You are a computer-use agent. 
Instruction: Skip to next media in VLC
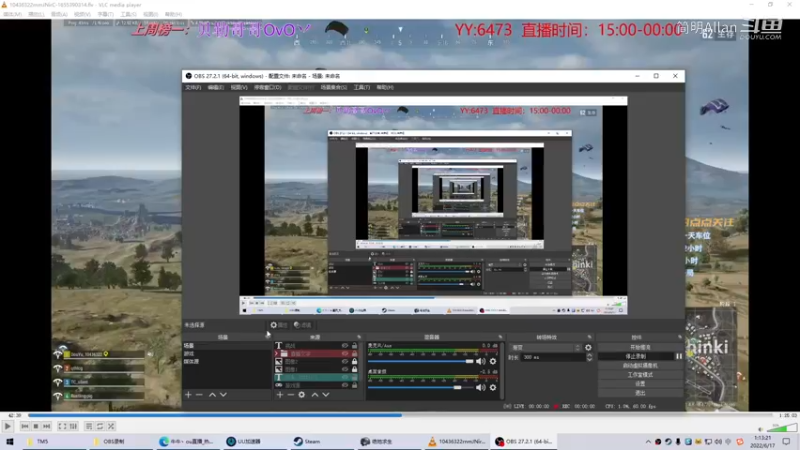[46, 426]
